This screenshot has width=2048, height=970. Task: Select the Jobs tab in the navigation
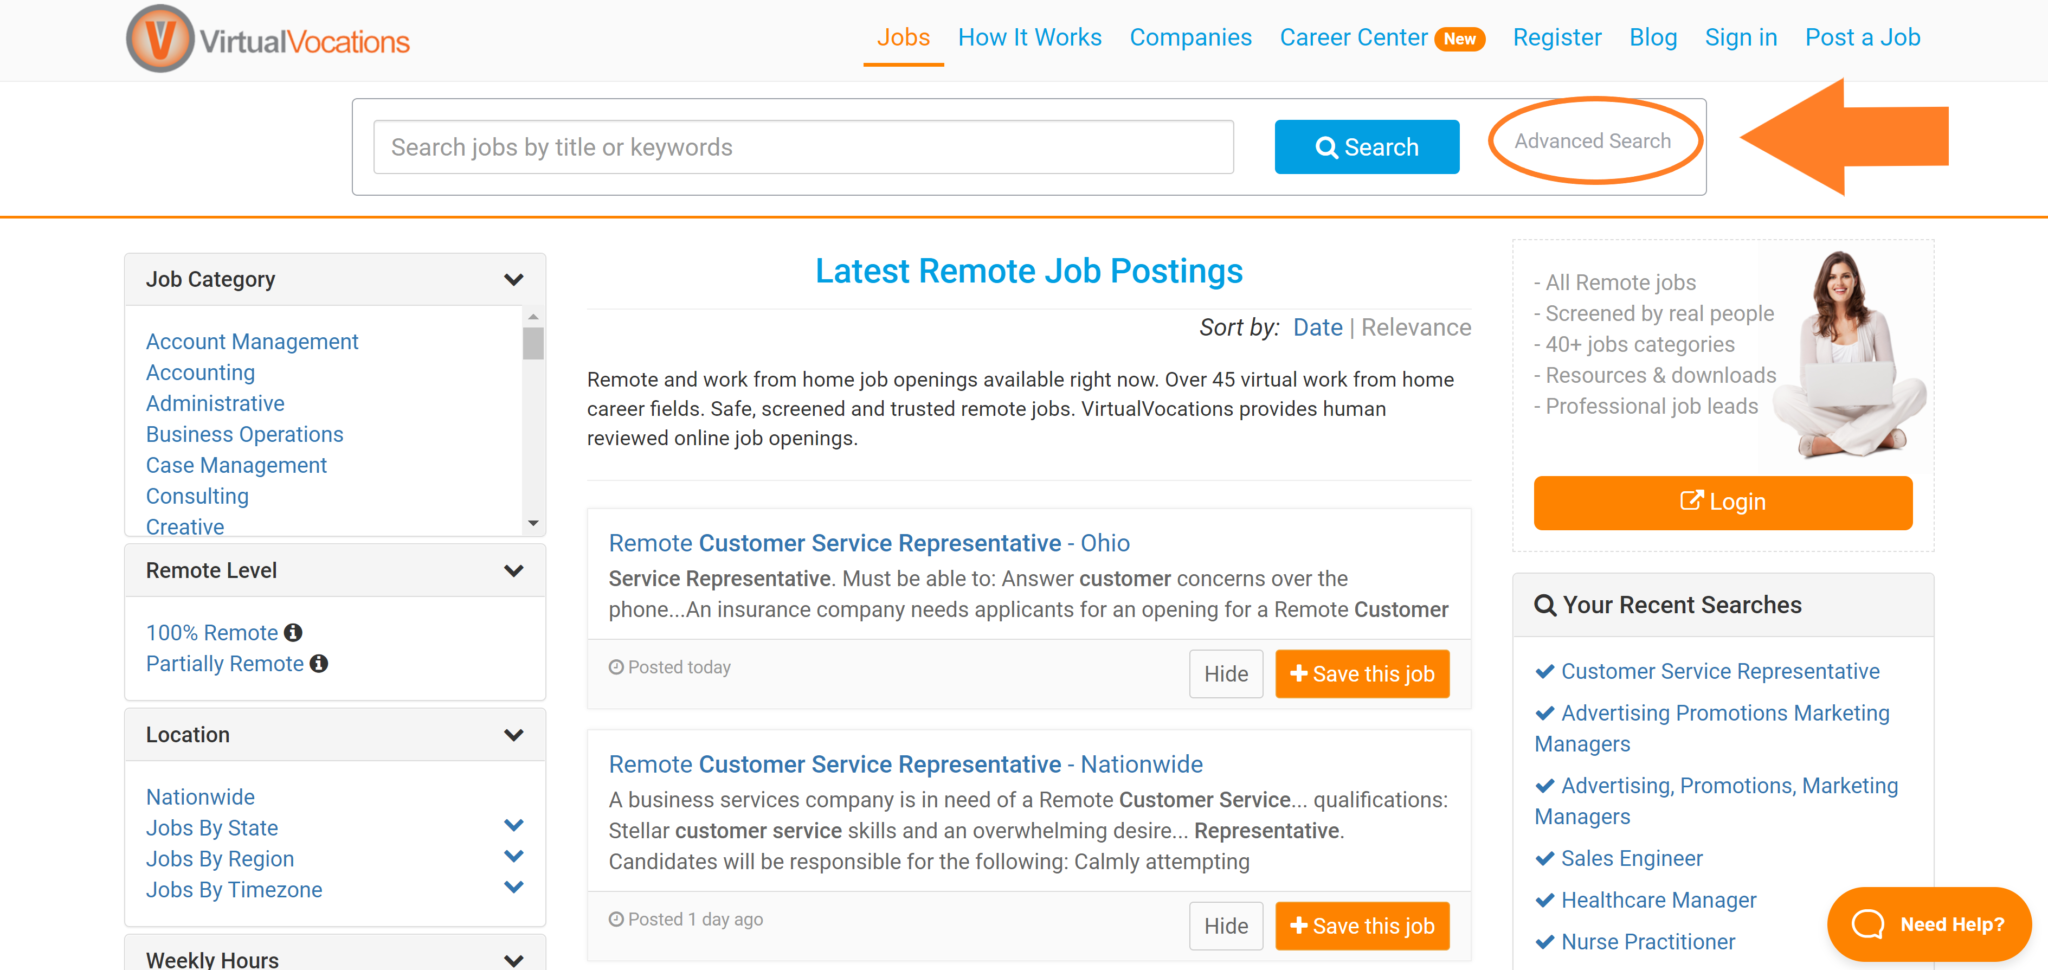click(x=902, y=37)
